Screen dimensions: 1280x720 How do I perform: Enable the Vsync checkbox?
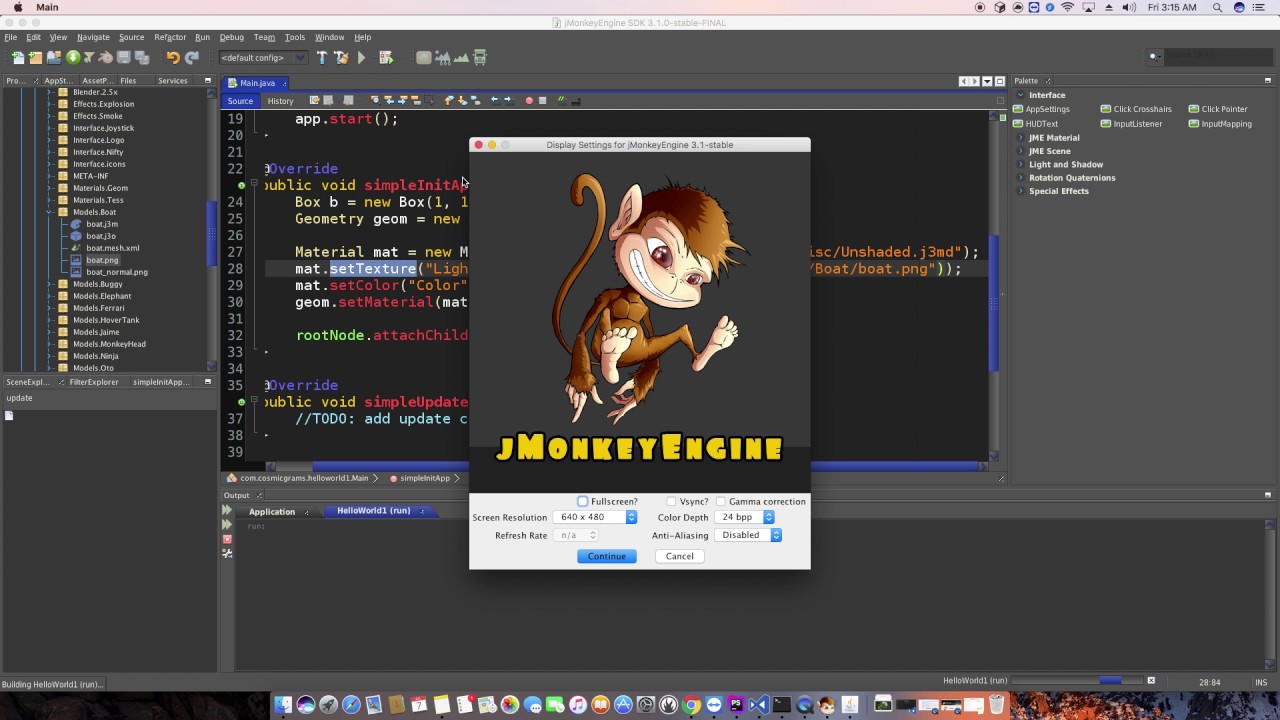(671, 501)
